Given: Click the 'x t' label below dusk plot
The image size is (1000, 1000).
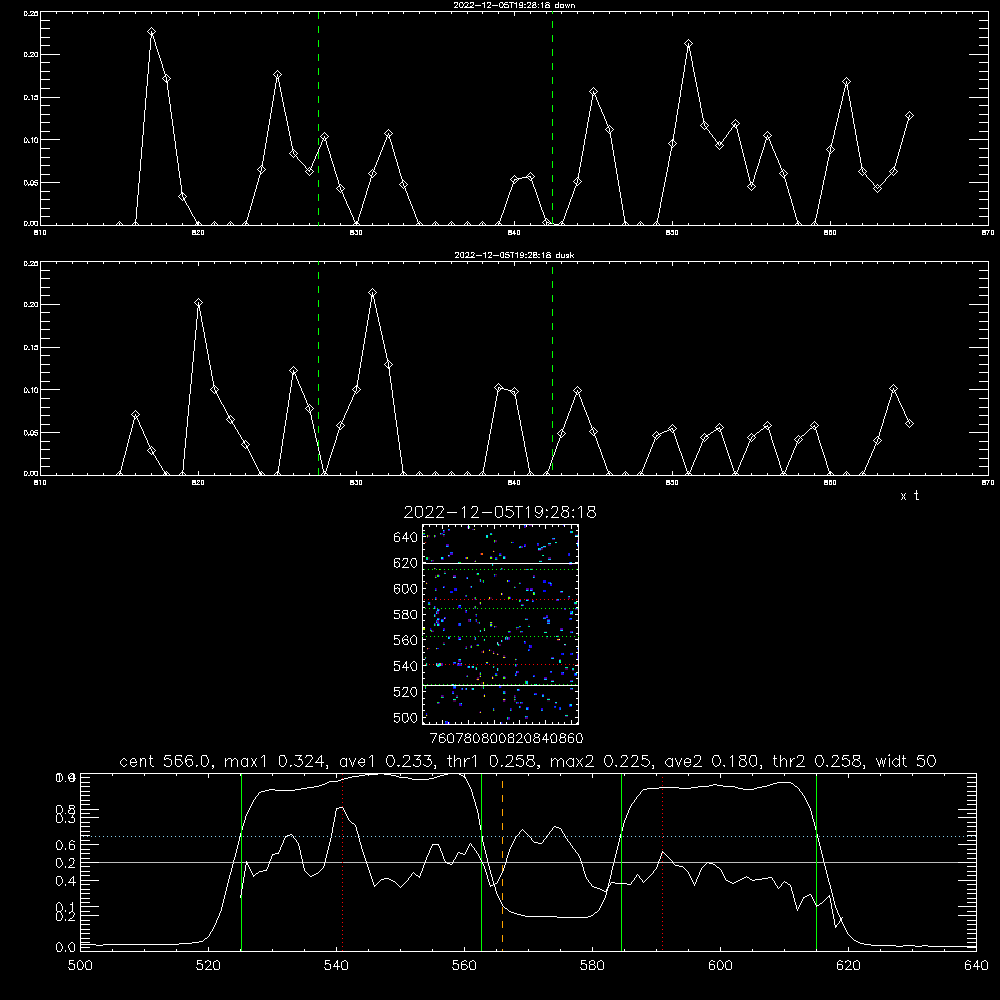Looking at the screenshot, I should point(909,496).
